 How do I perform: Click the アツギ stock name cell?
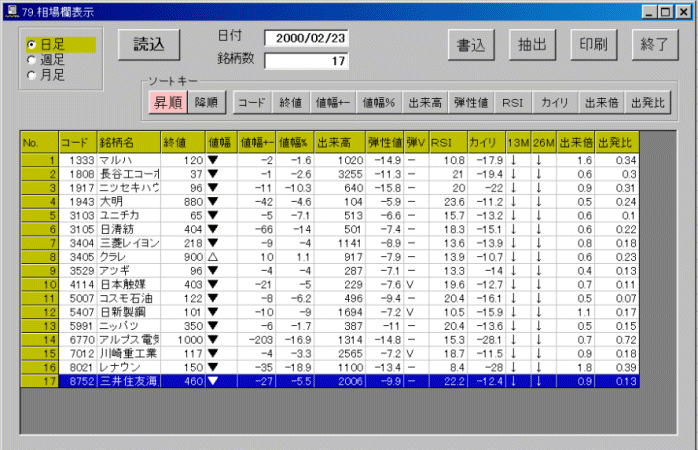(129, 271)
